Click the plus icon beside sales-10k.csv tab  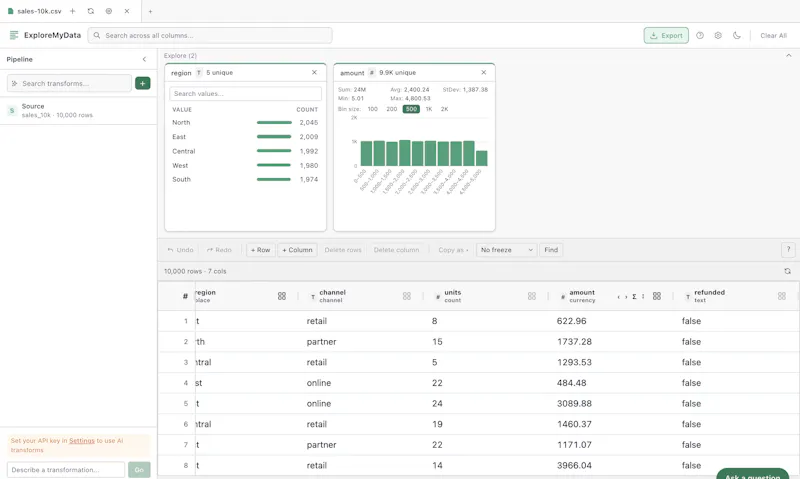point(72,11)
